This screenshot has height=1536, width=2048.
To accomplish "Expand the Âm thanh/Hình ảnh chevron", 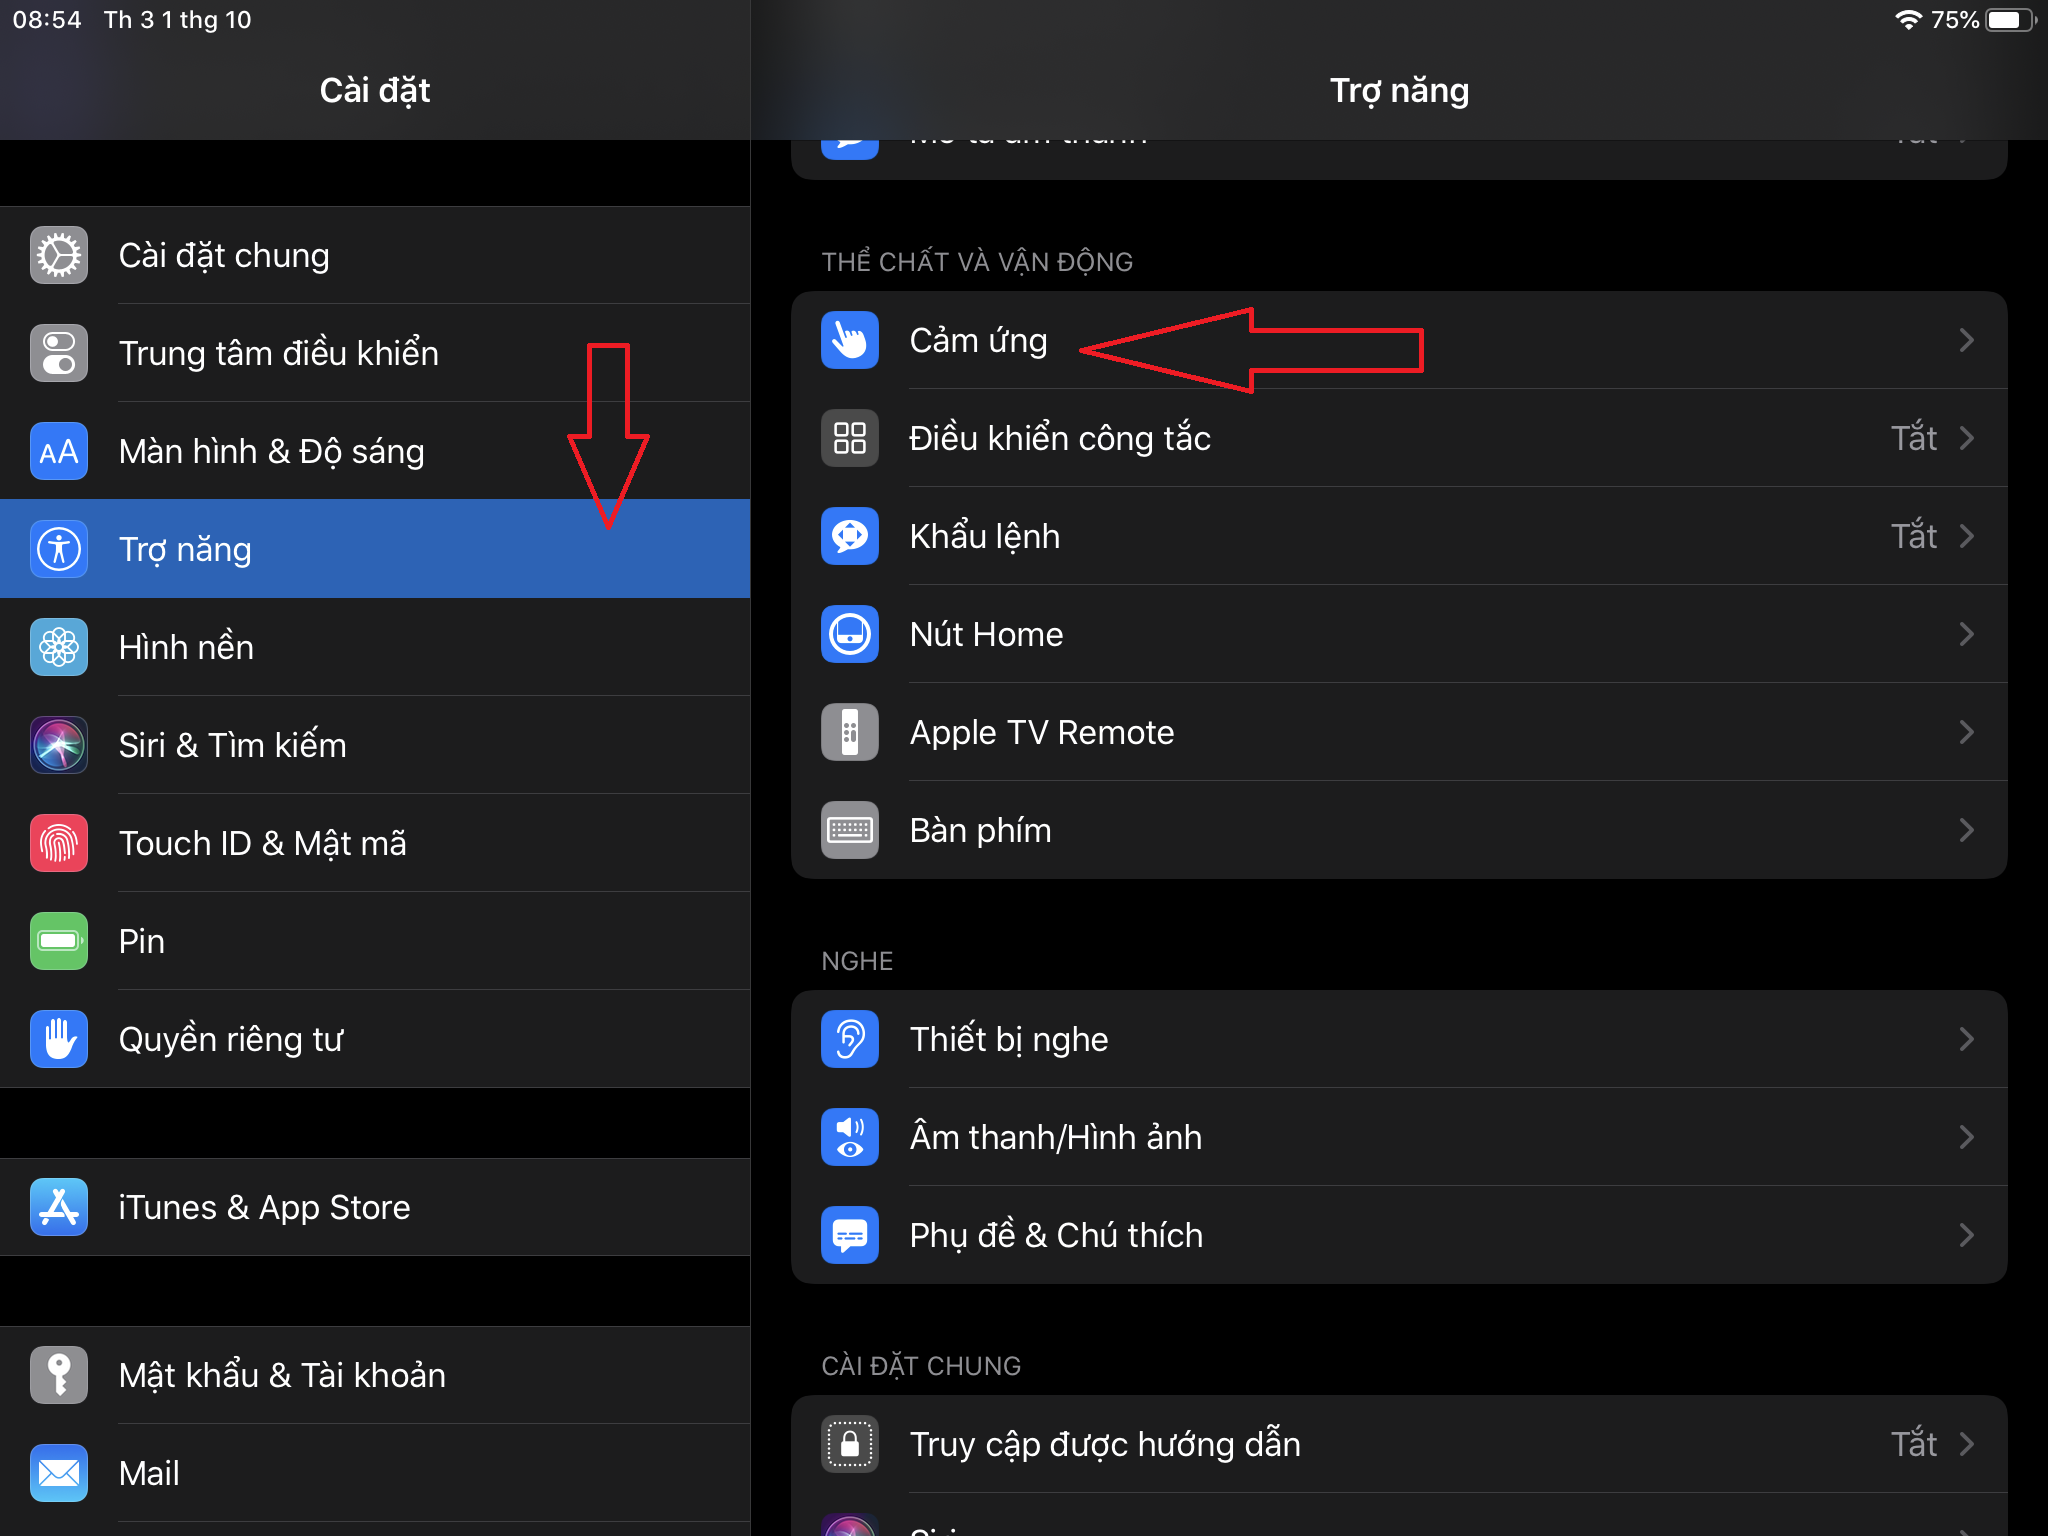I will click(x=1966, y=1137).
